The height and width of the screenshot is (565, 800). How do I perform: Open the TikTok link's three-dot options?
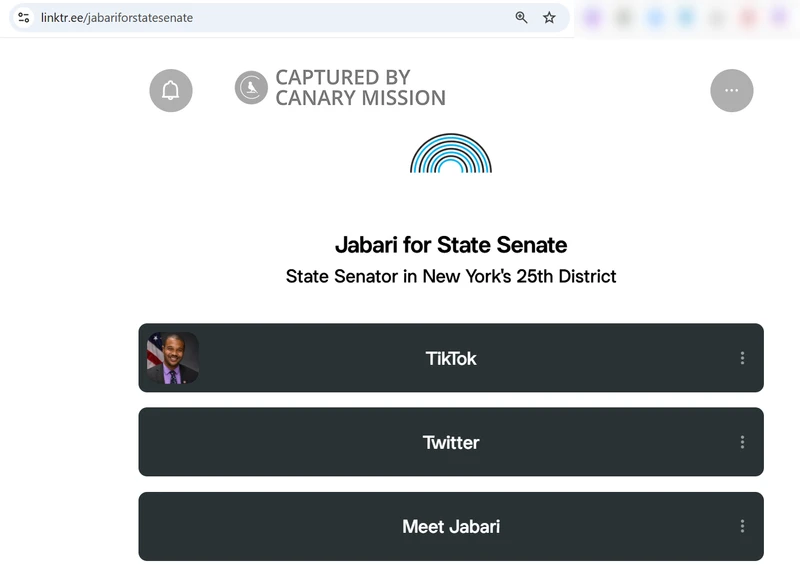point(742,358)
